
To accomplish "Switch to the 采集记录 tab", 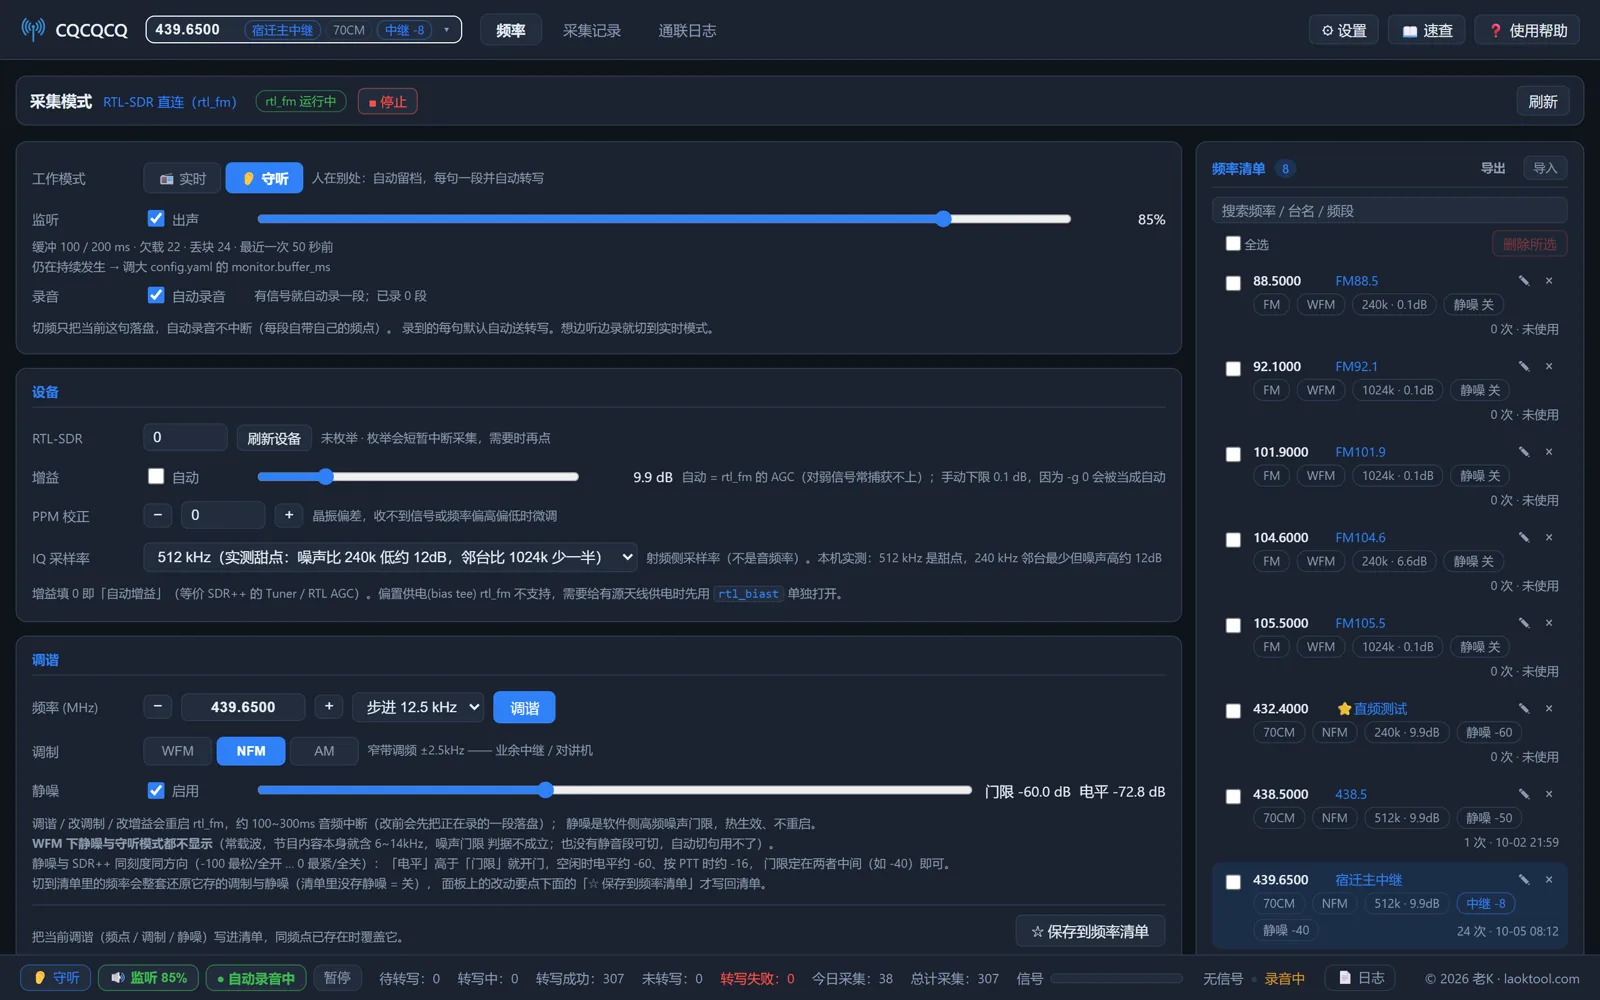I will coord(592,30).
